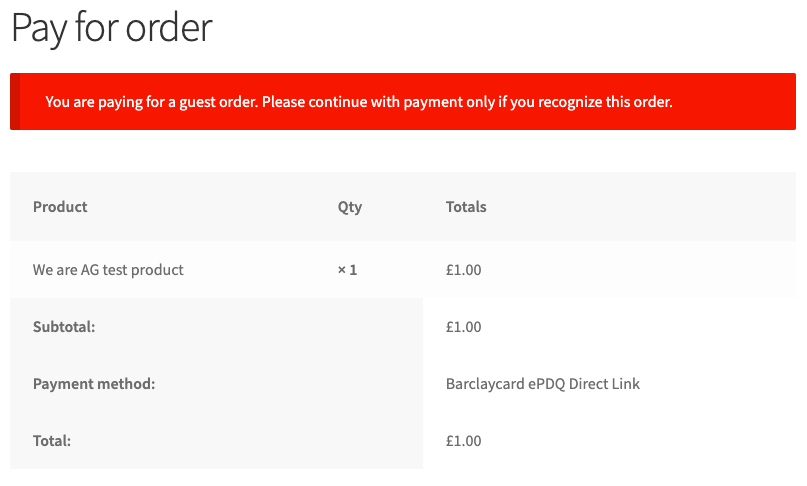Click the red guest order notice banner
Screen dimensions: 807x486
403,101
